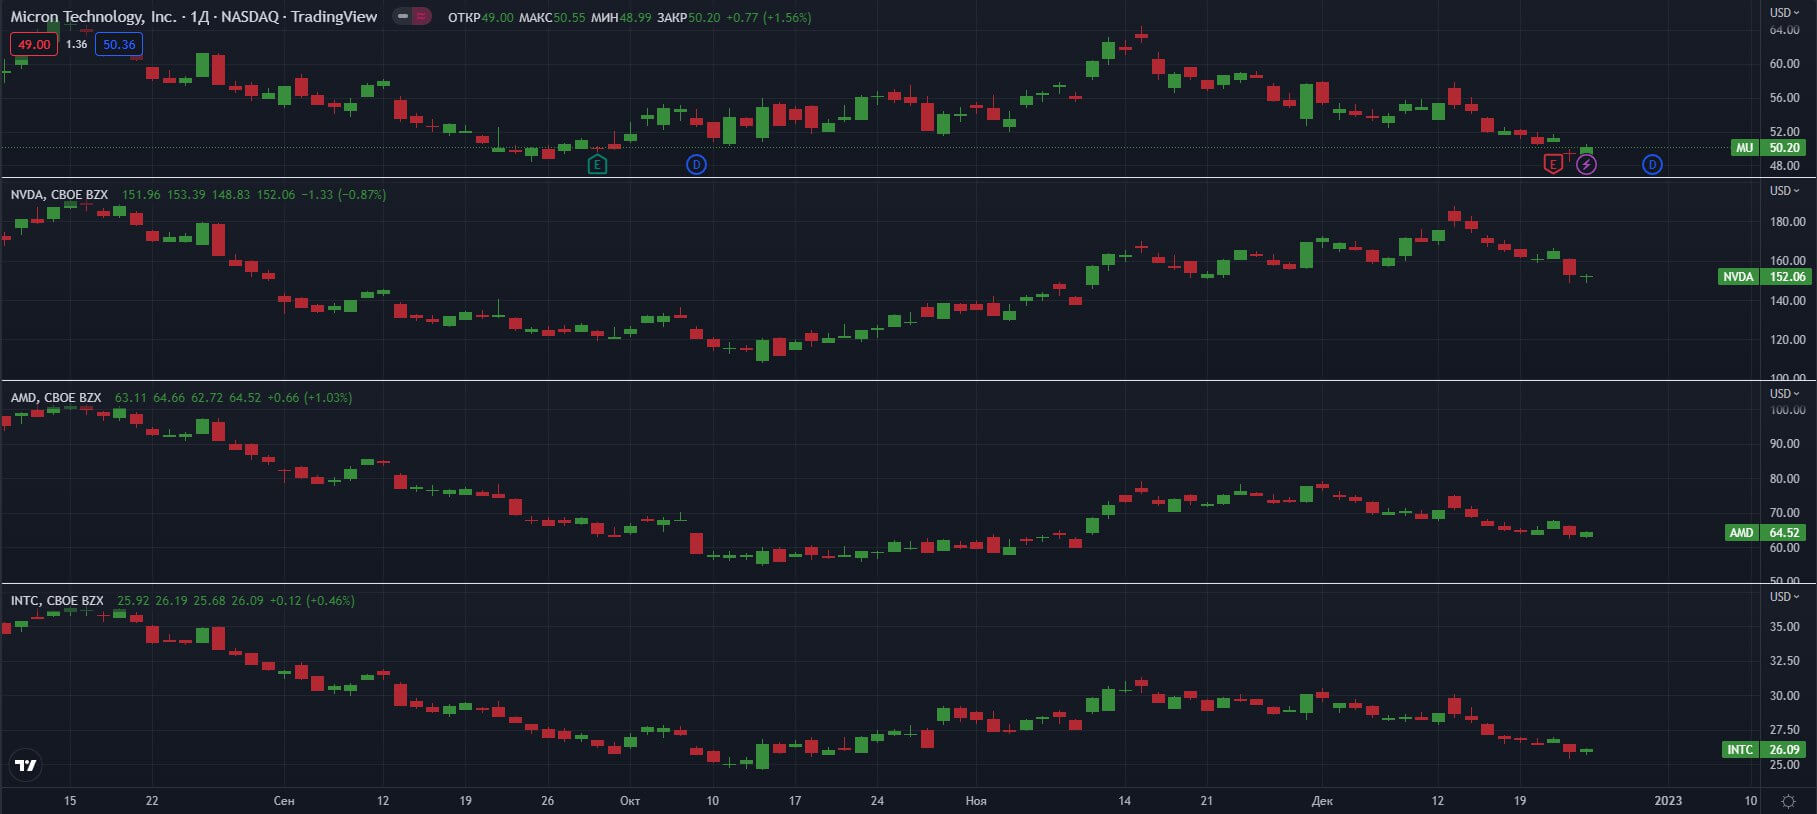1817x814 pixels.
Task: Open USD currency dropdown on MU pane
Action: pos(1784,12)
